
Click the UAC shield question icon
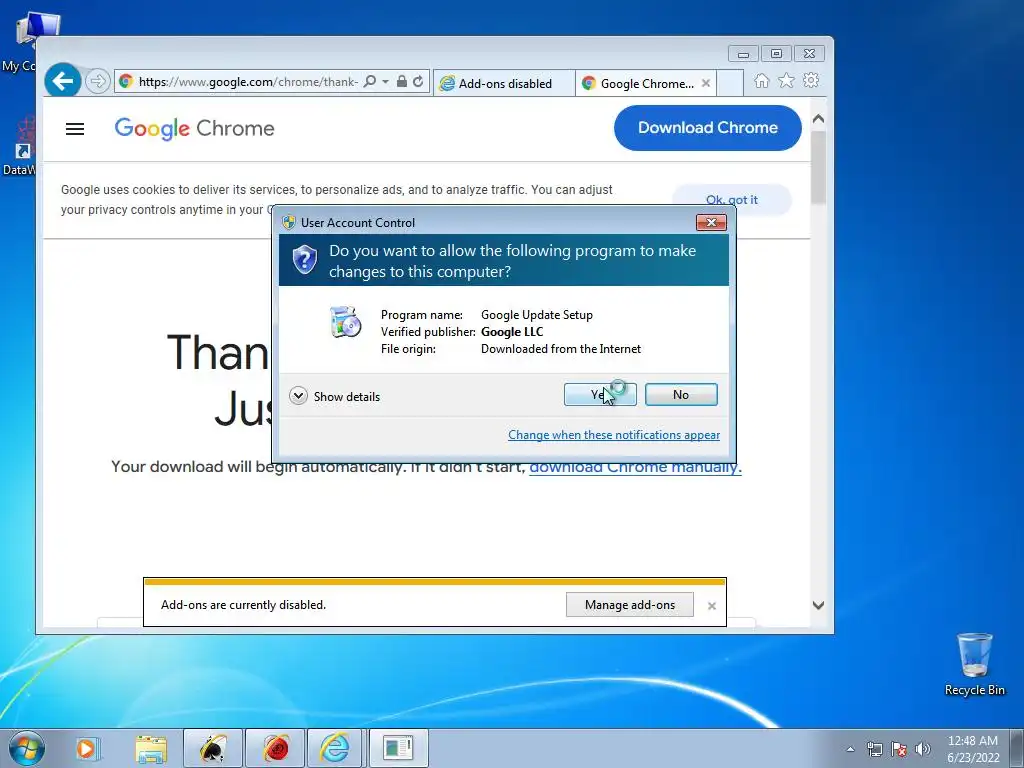pyautogui.click(x=304, y=260)
